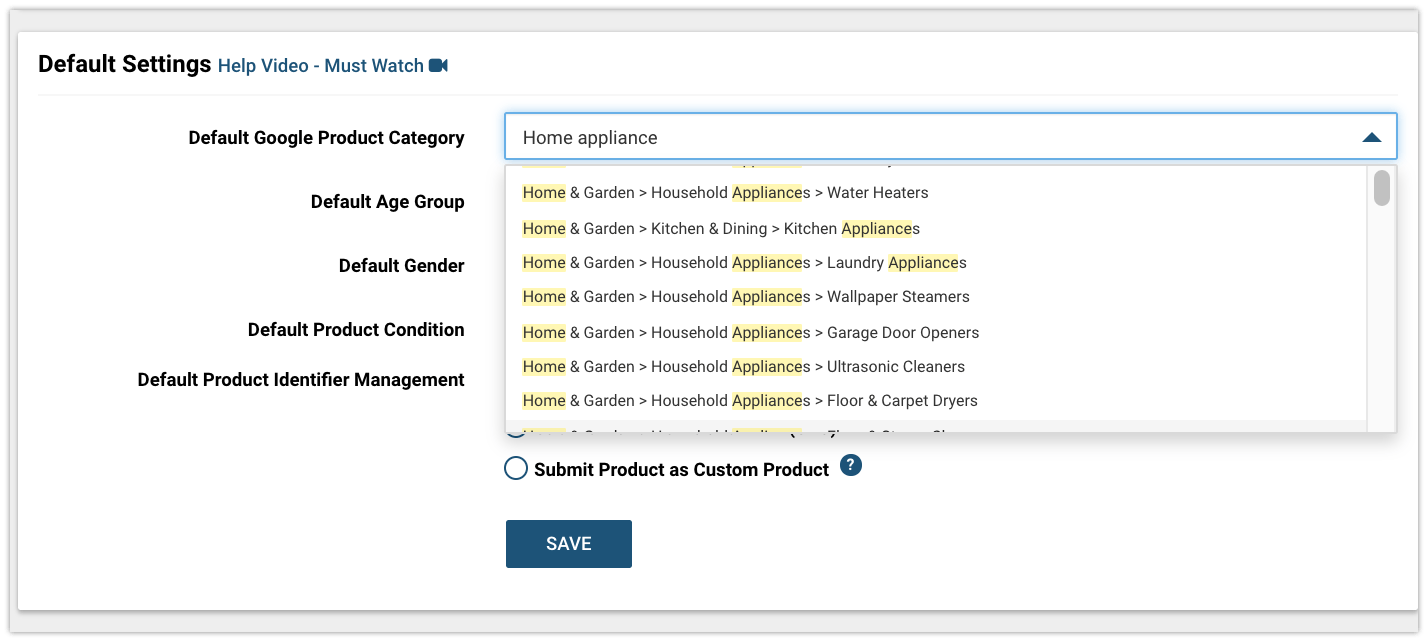Click the Default Settings heading
This screenshot has width=1428, height=642.
coord(125,64)
